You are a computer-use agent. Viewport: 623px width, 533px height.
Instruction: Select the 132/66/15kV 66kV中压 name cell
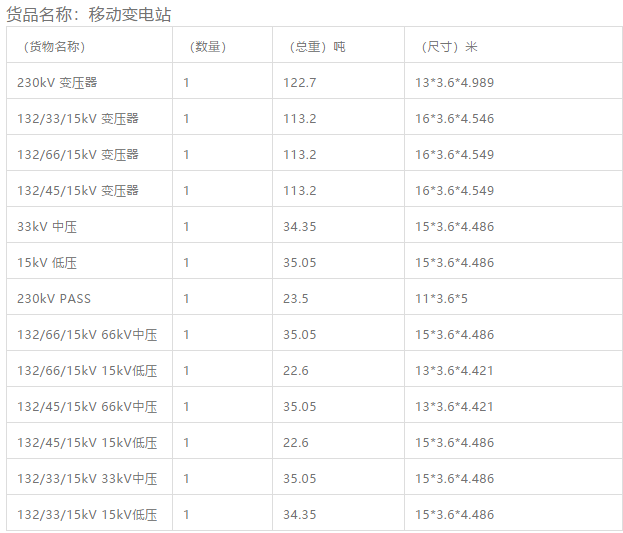[x=87, y=335]
